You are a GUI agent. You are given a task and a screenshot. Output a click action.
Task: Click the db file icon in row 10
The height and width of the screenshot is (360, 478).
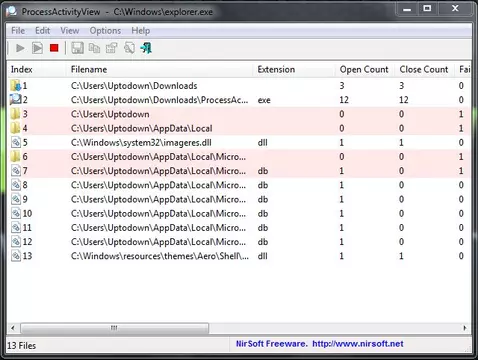(16, 213)
